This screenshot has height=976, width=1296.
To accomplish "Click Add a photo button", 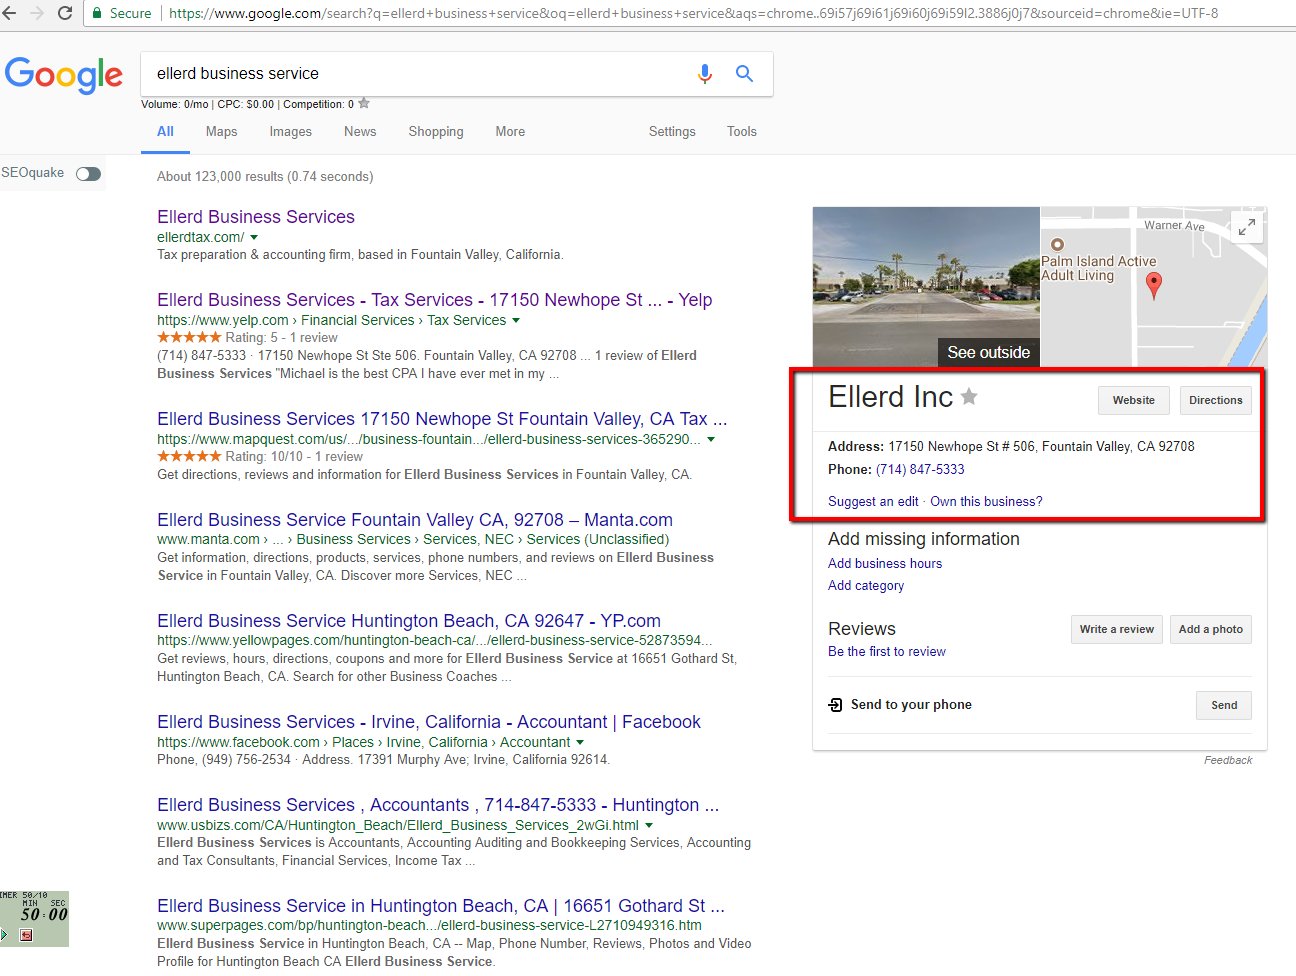I will click(1210, 629).
